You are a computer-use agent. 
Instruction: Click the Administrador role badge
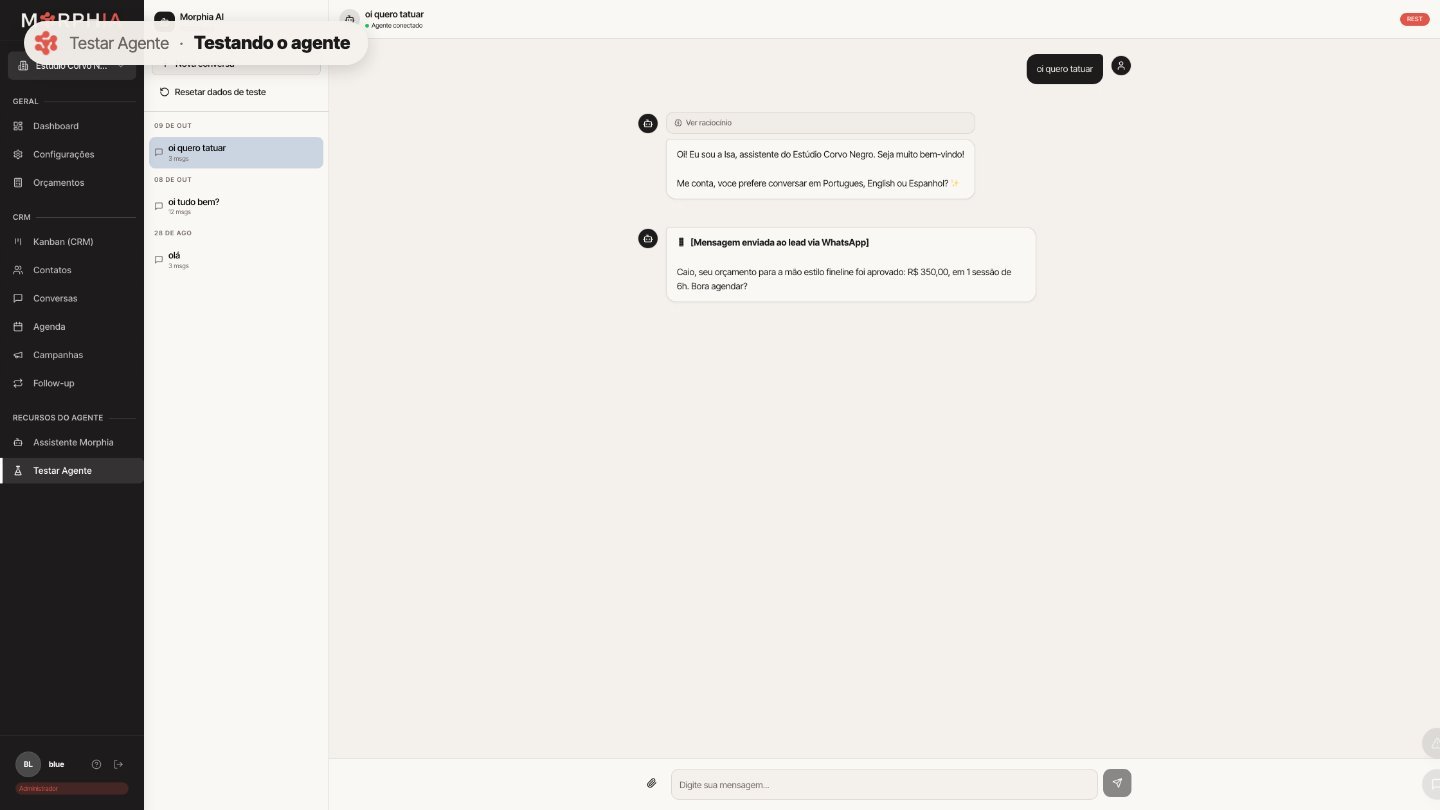[71, 788]
